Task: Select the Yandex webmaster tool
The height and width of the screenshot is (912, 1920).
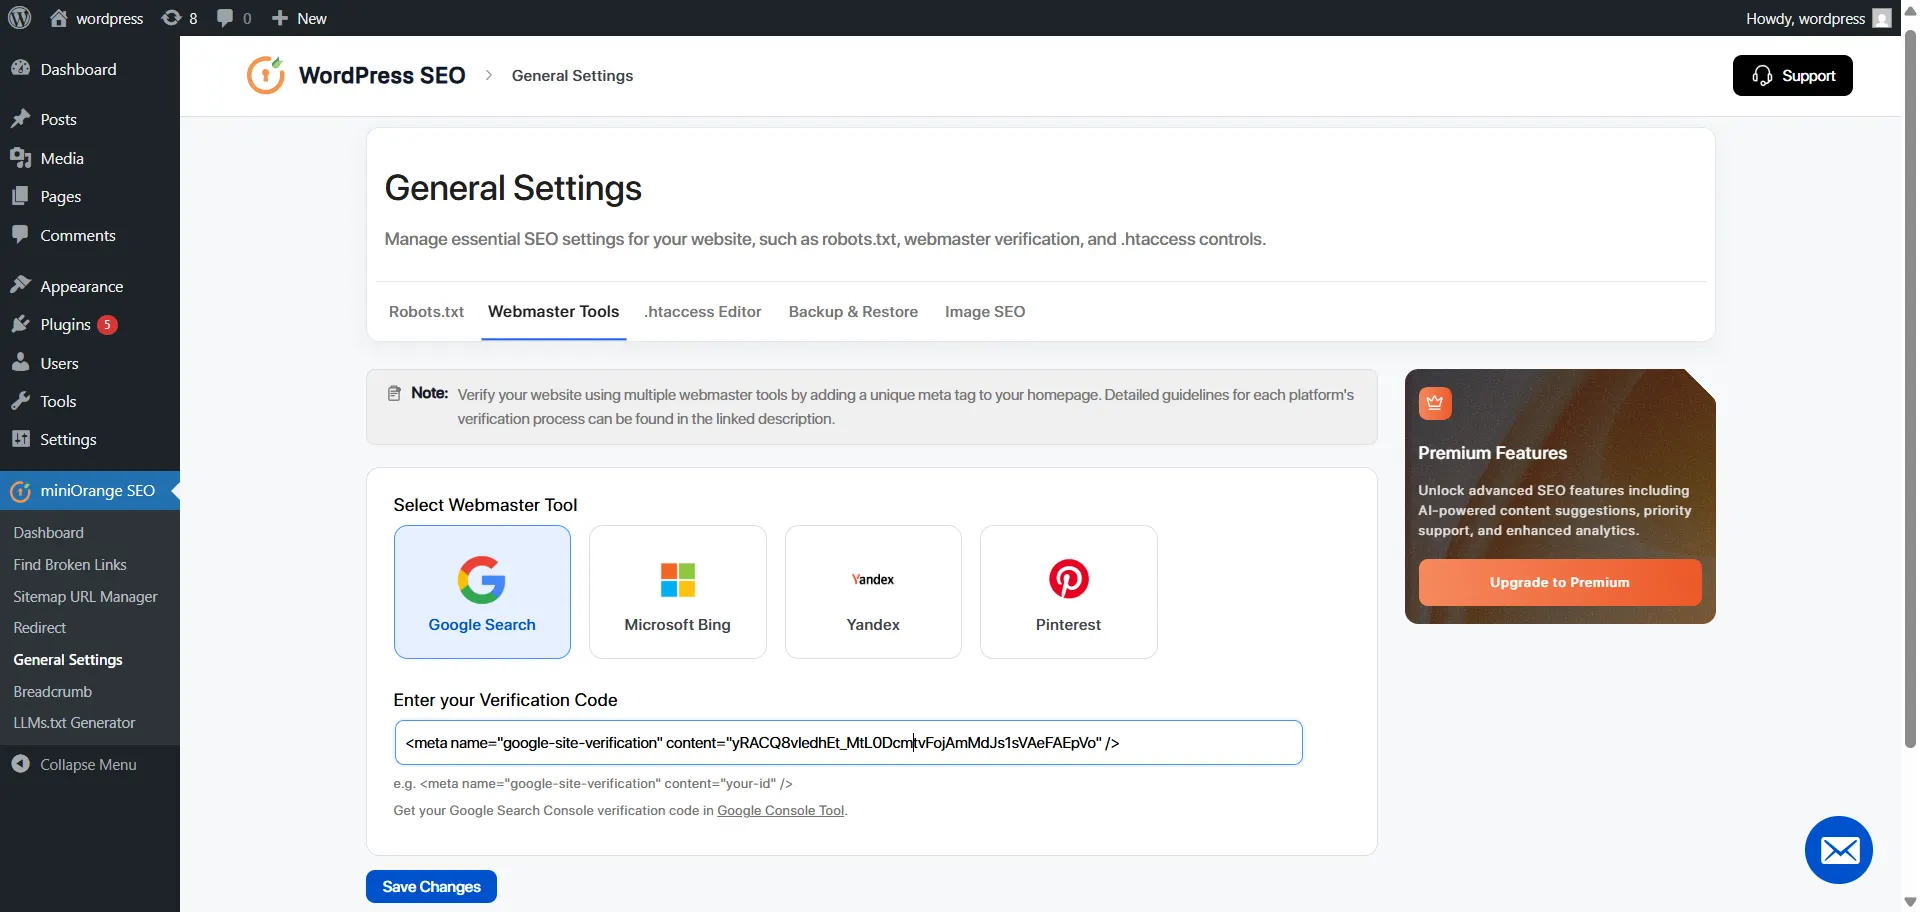Action: [873, 592]
